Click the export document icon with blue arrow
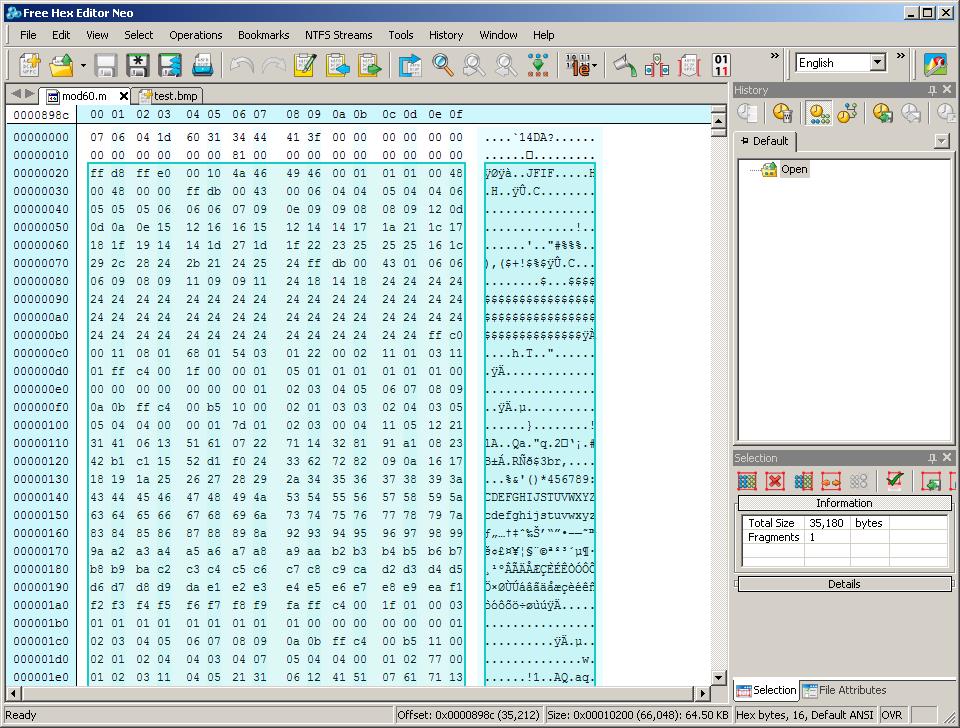The height and width of the screenshot is (728, 960). pos(410,64)
